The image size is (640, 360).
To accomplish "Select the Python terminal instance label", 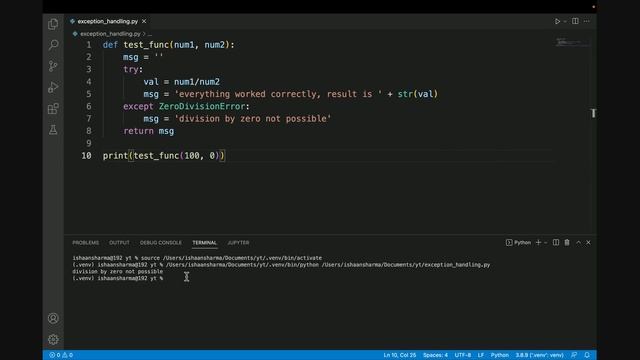I will pyautogui.click(x=518, y=242).
